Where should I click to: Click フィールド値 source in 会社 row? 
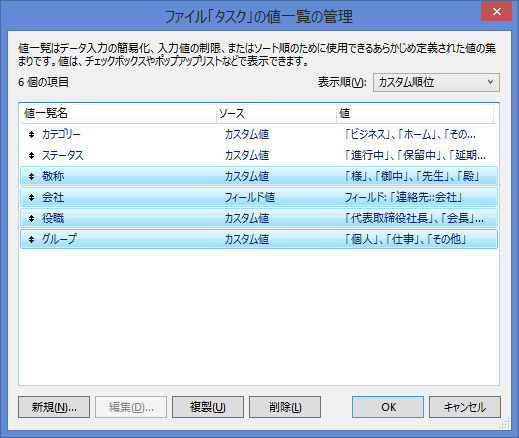pyautogui.click(x=250, y=197)
